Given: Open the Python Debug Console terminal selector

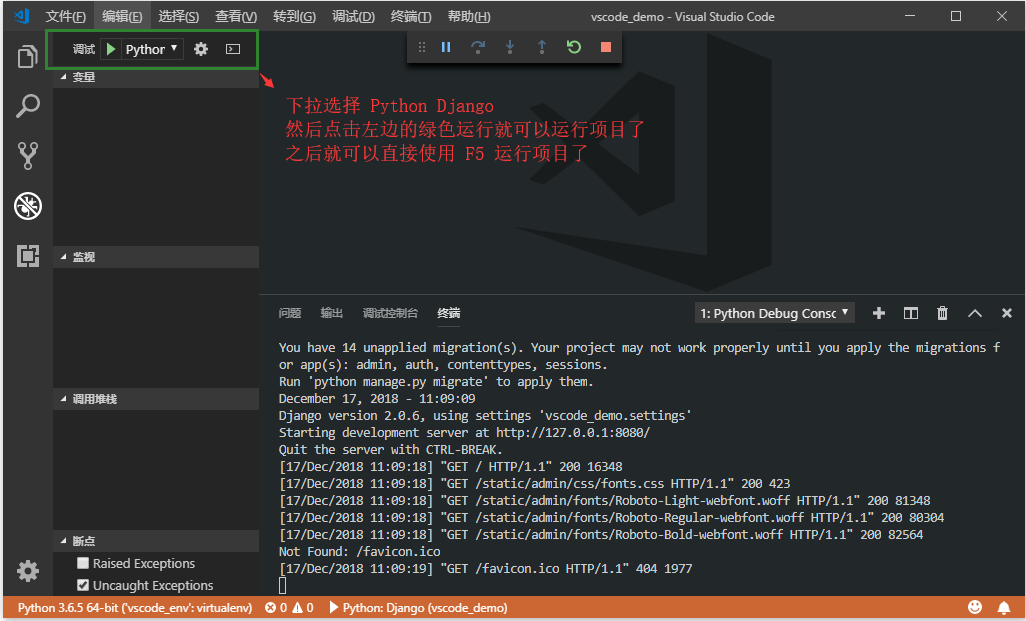Looking at the screenshot, I should (x=775, y=313).
